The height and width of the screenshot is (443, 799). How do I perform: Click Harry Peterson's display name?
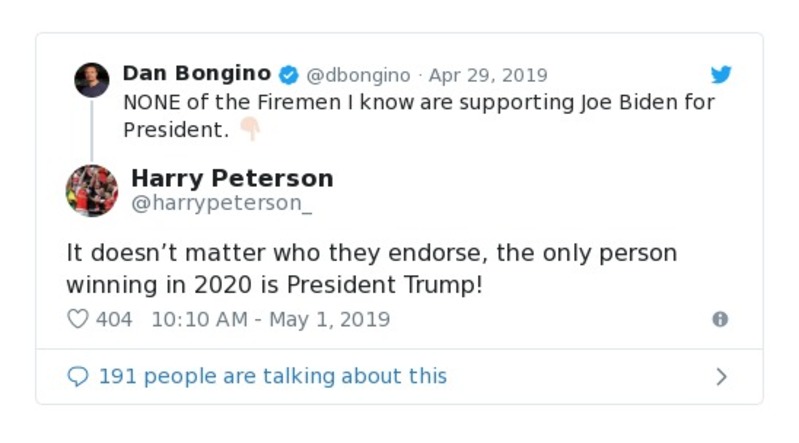click(x=232, y=179)
